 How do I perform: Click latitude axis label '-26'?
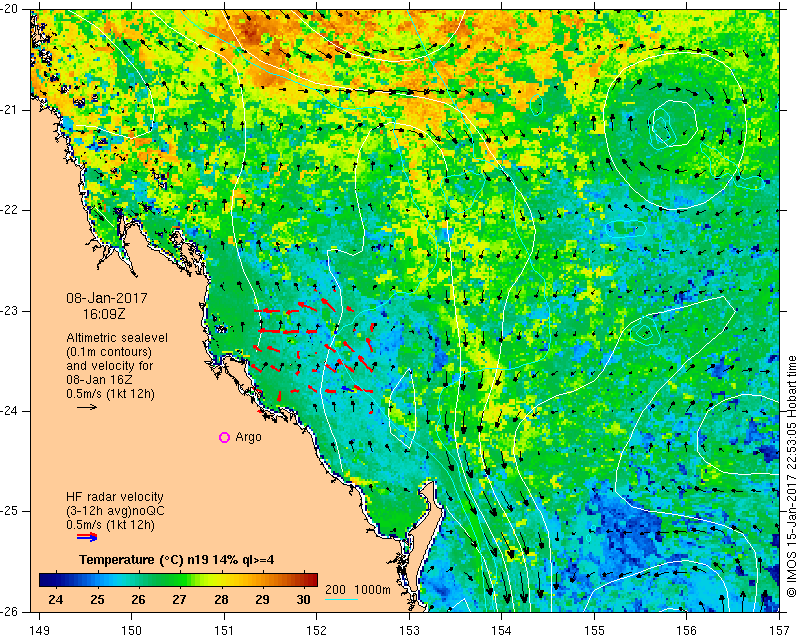click(x=11, y=612)
